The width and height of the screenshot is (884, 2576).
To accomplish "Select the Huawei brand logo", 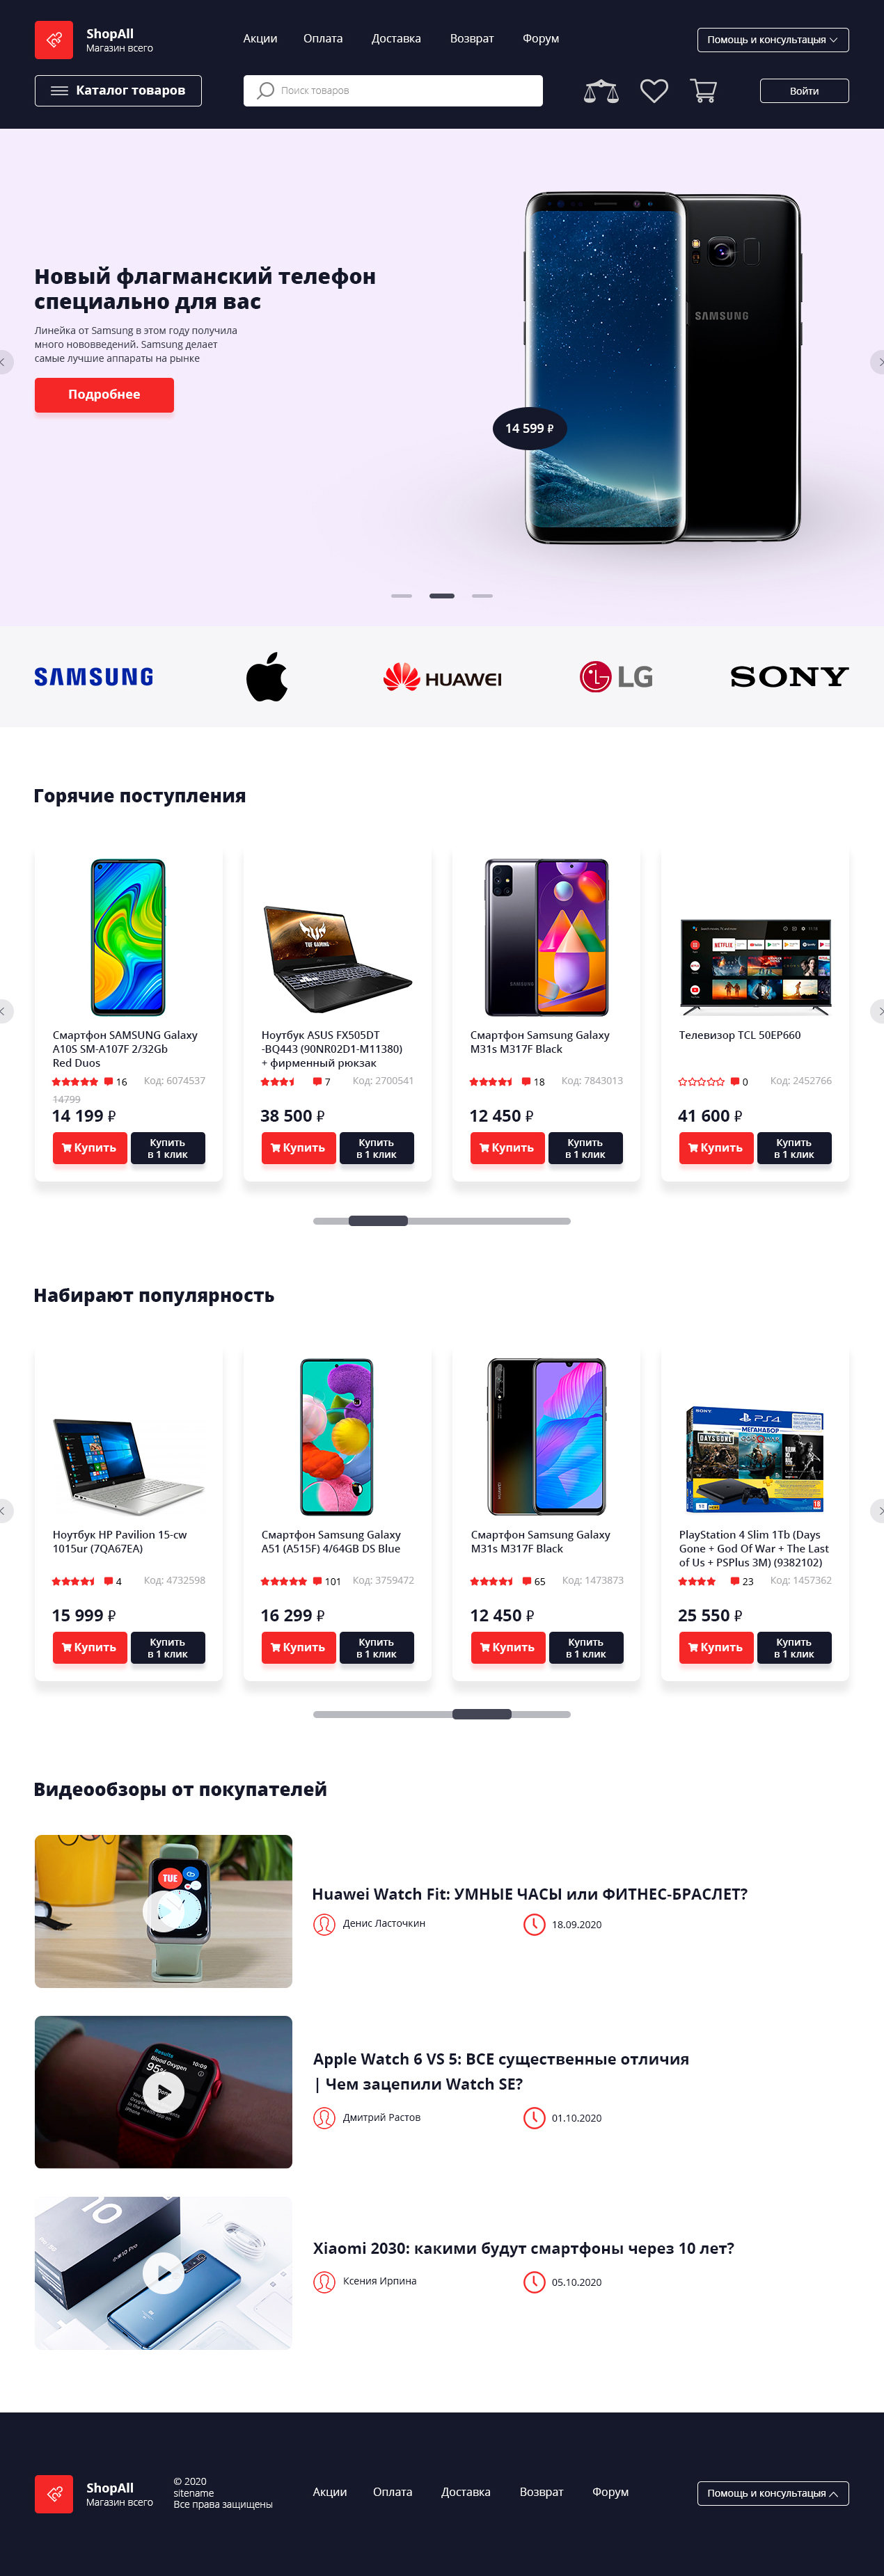I will pyautogui.click(x=442, y=677).
